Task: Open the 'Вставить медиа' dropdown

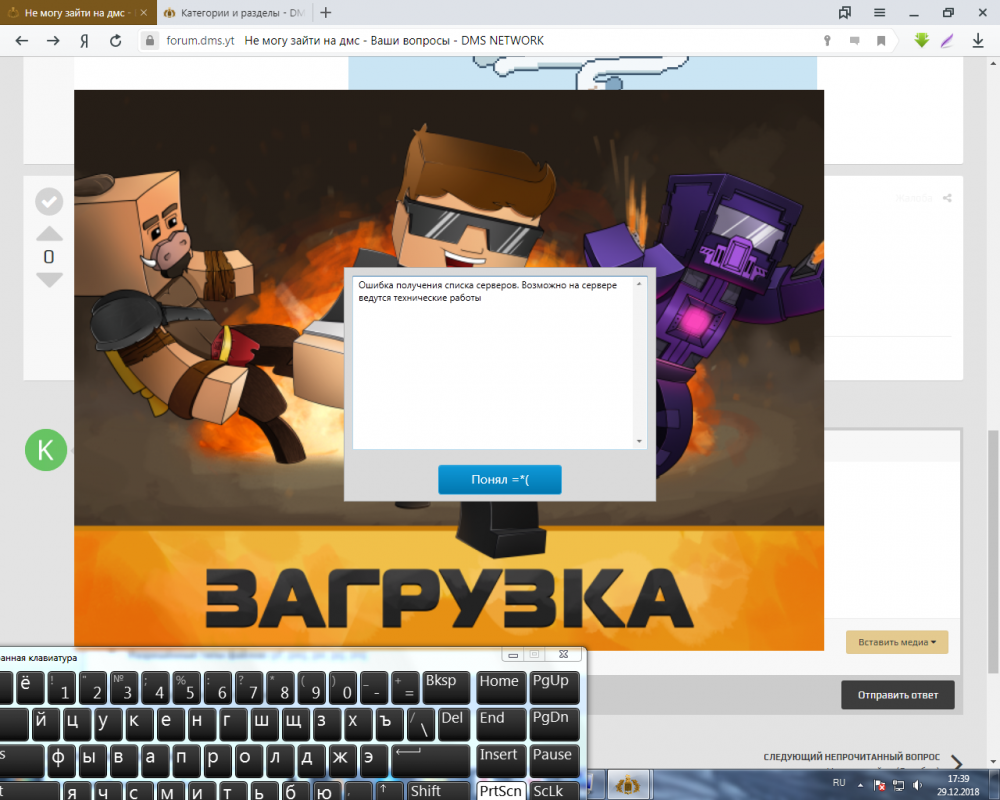Action: click(897, 642)
